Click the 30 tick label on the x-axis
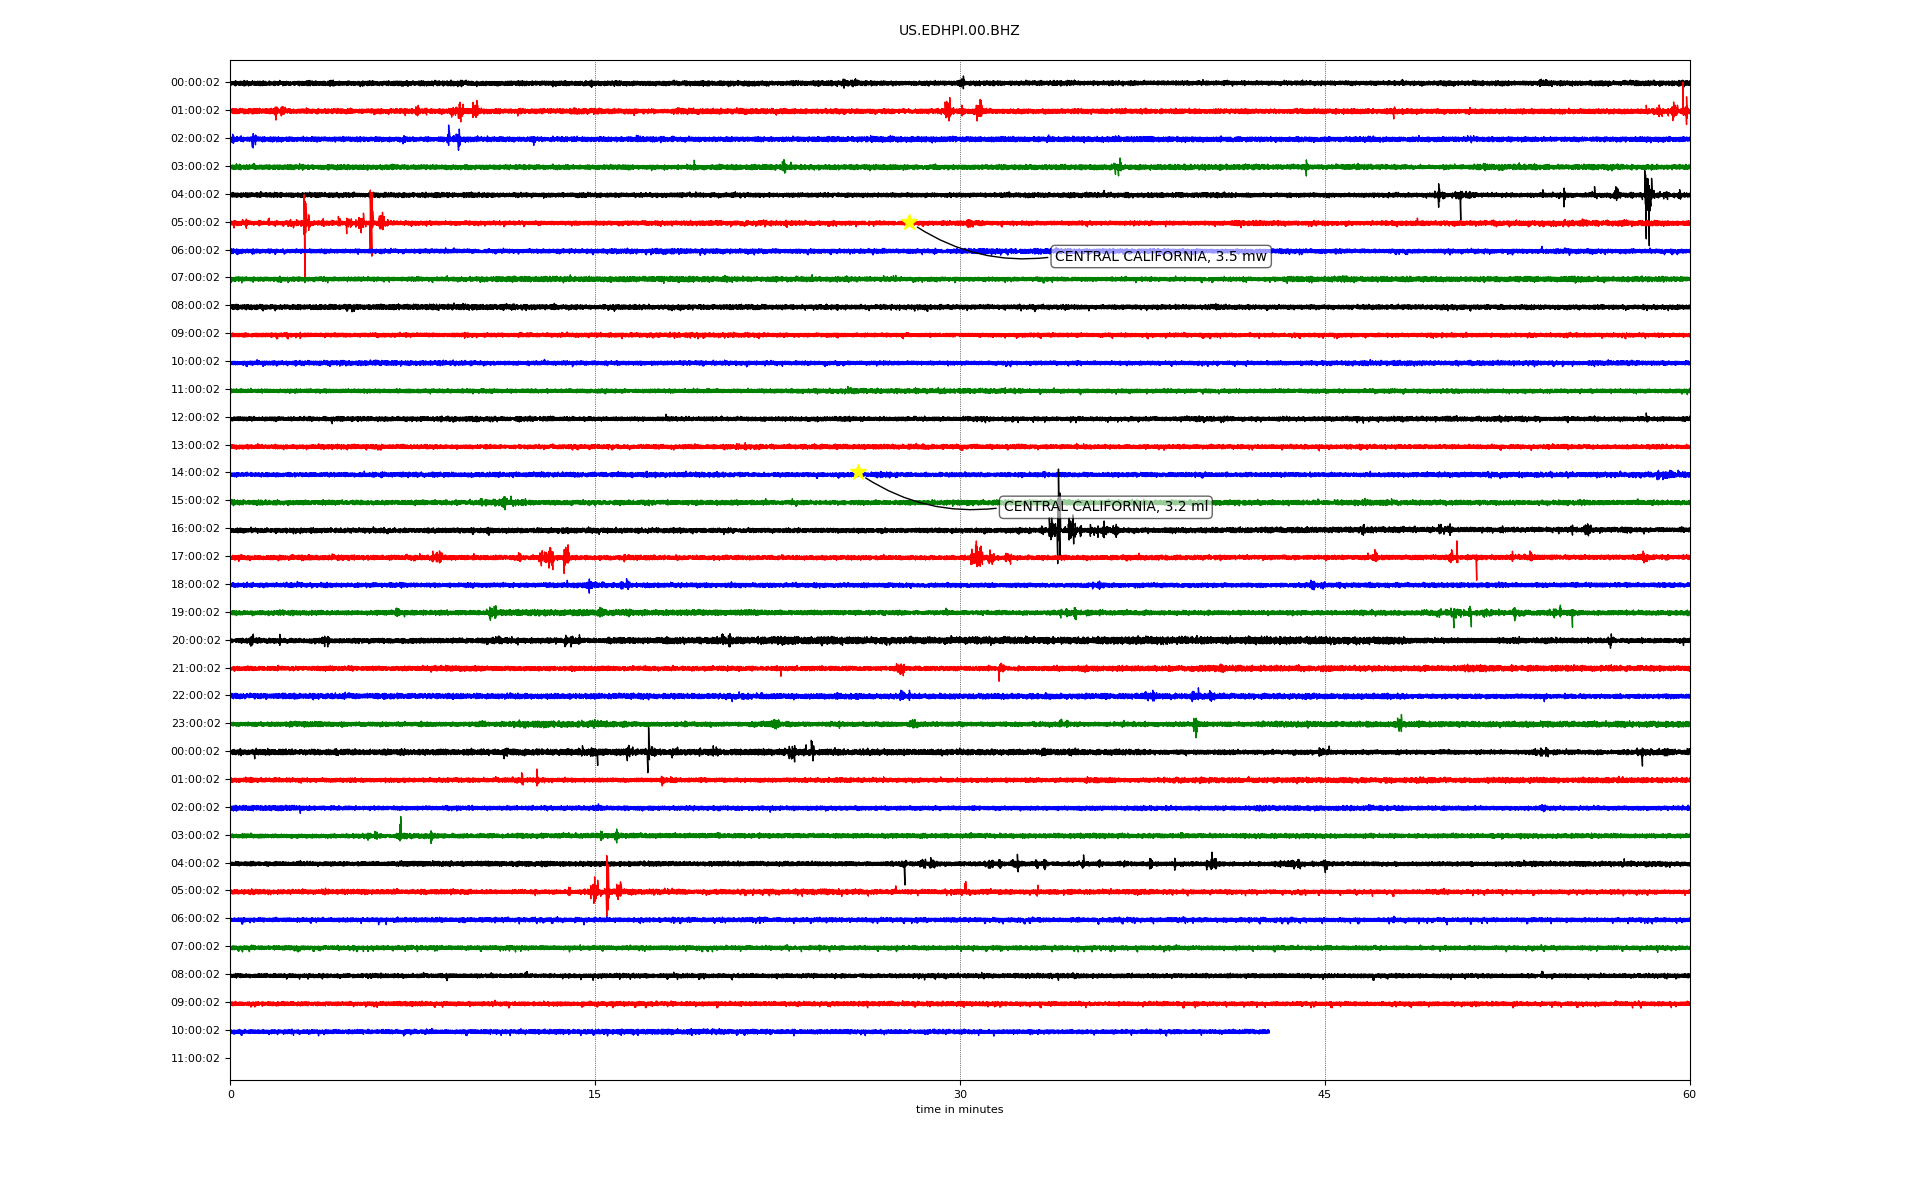The height and width of the screenshot is (1200, 1920). pos(960,1094)
